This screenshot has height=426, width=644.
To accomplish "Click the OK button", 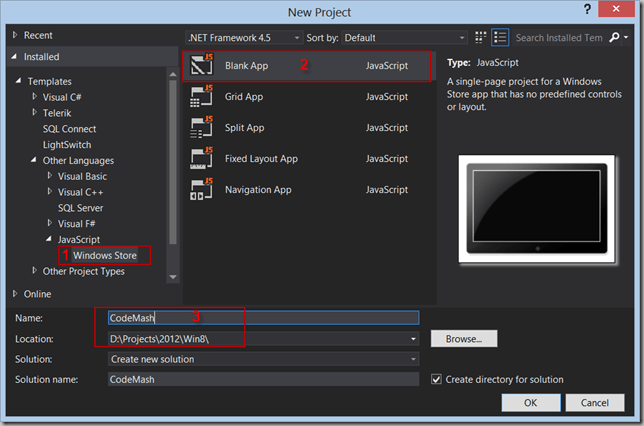I will coord(531,403).
